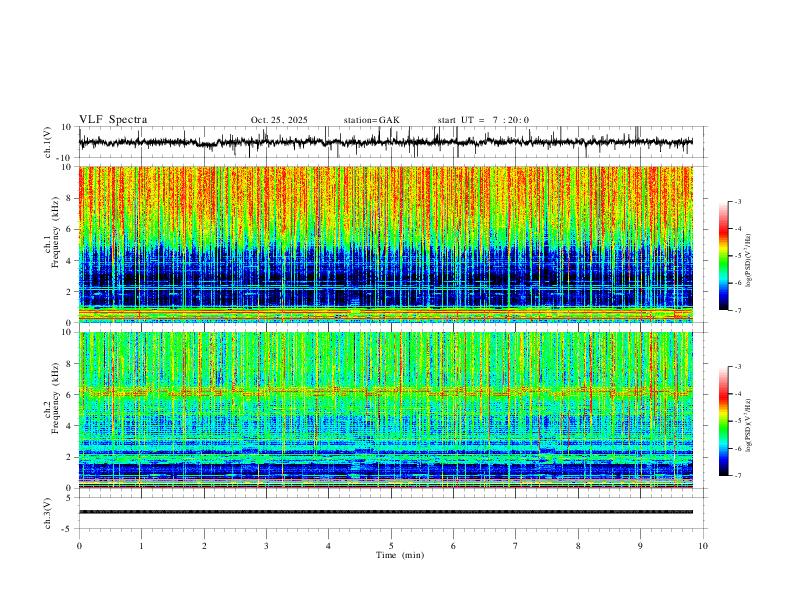Click inside the ch.1 spectrogram panel

coord(386,244)
